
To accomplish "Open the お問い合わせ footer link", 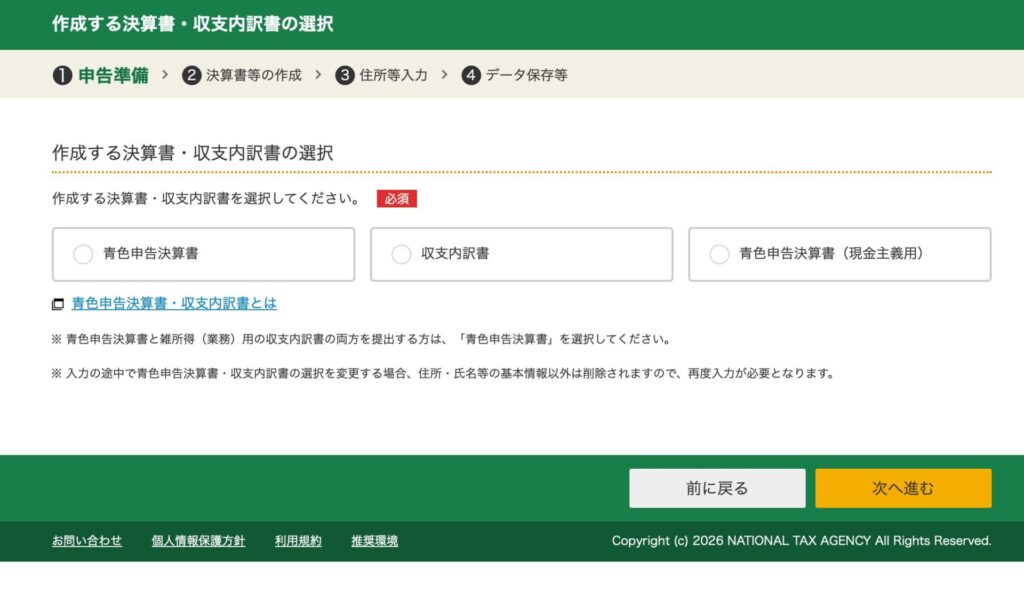I will [x=87, y=541].
